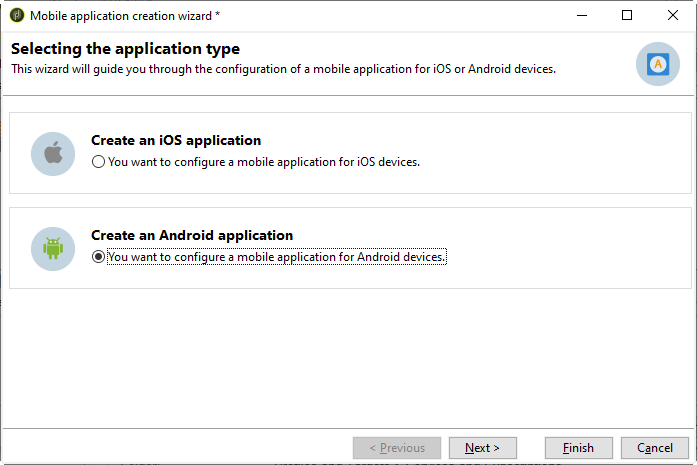
Task: Click the greyed-out Previous button
Action: 397,448
